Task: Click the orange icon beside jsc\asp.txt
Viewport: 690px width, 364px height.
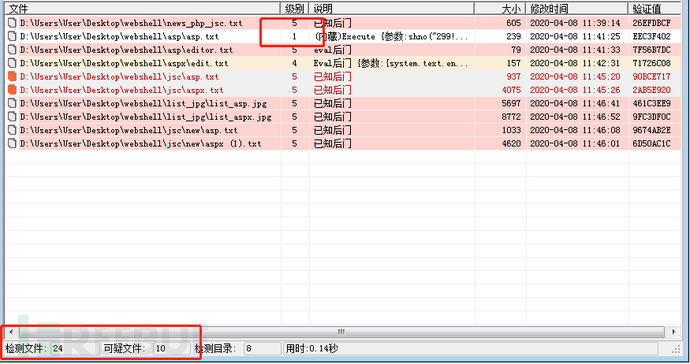Action: (x=12, y=77)
